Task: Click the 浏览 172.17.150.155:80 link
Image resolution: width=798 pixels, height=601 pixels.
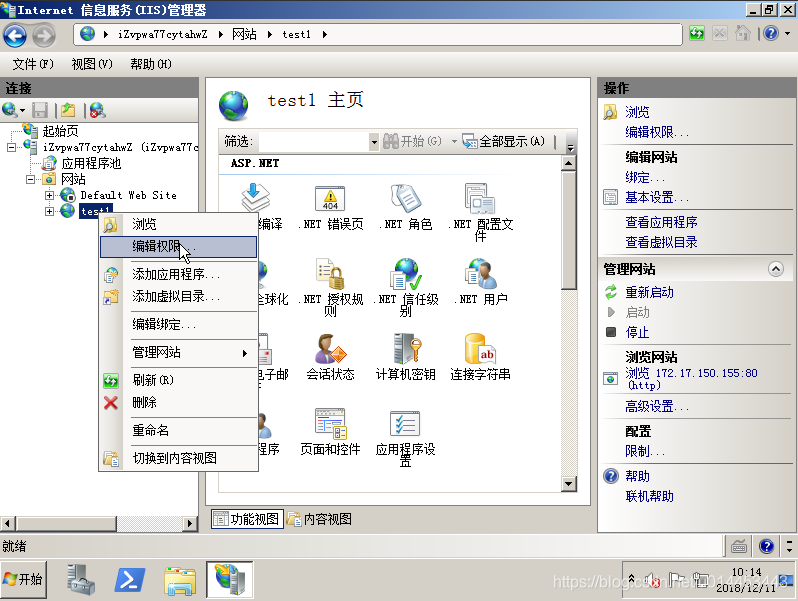Action: pyautogui.click(x=691, y=379)
